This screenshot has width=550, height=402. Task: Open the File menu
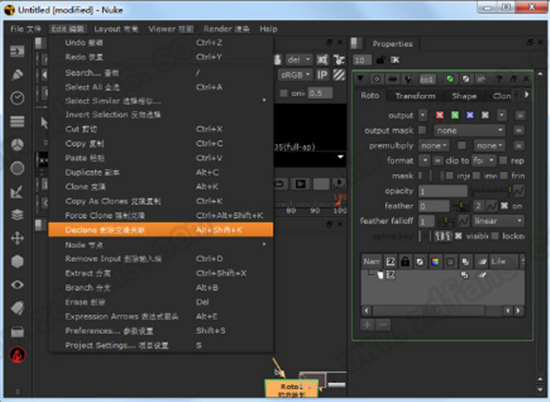point(26,29)
